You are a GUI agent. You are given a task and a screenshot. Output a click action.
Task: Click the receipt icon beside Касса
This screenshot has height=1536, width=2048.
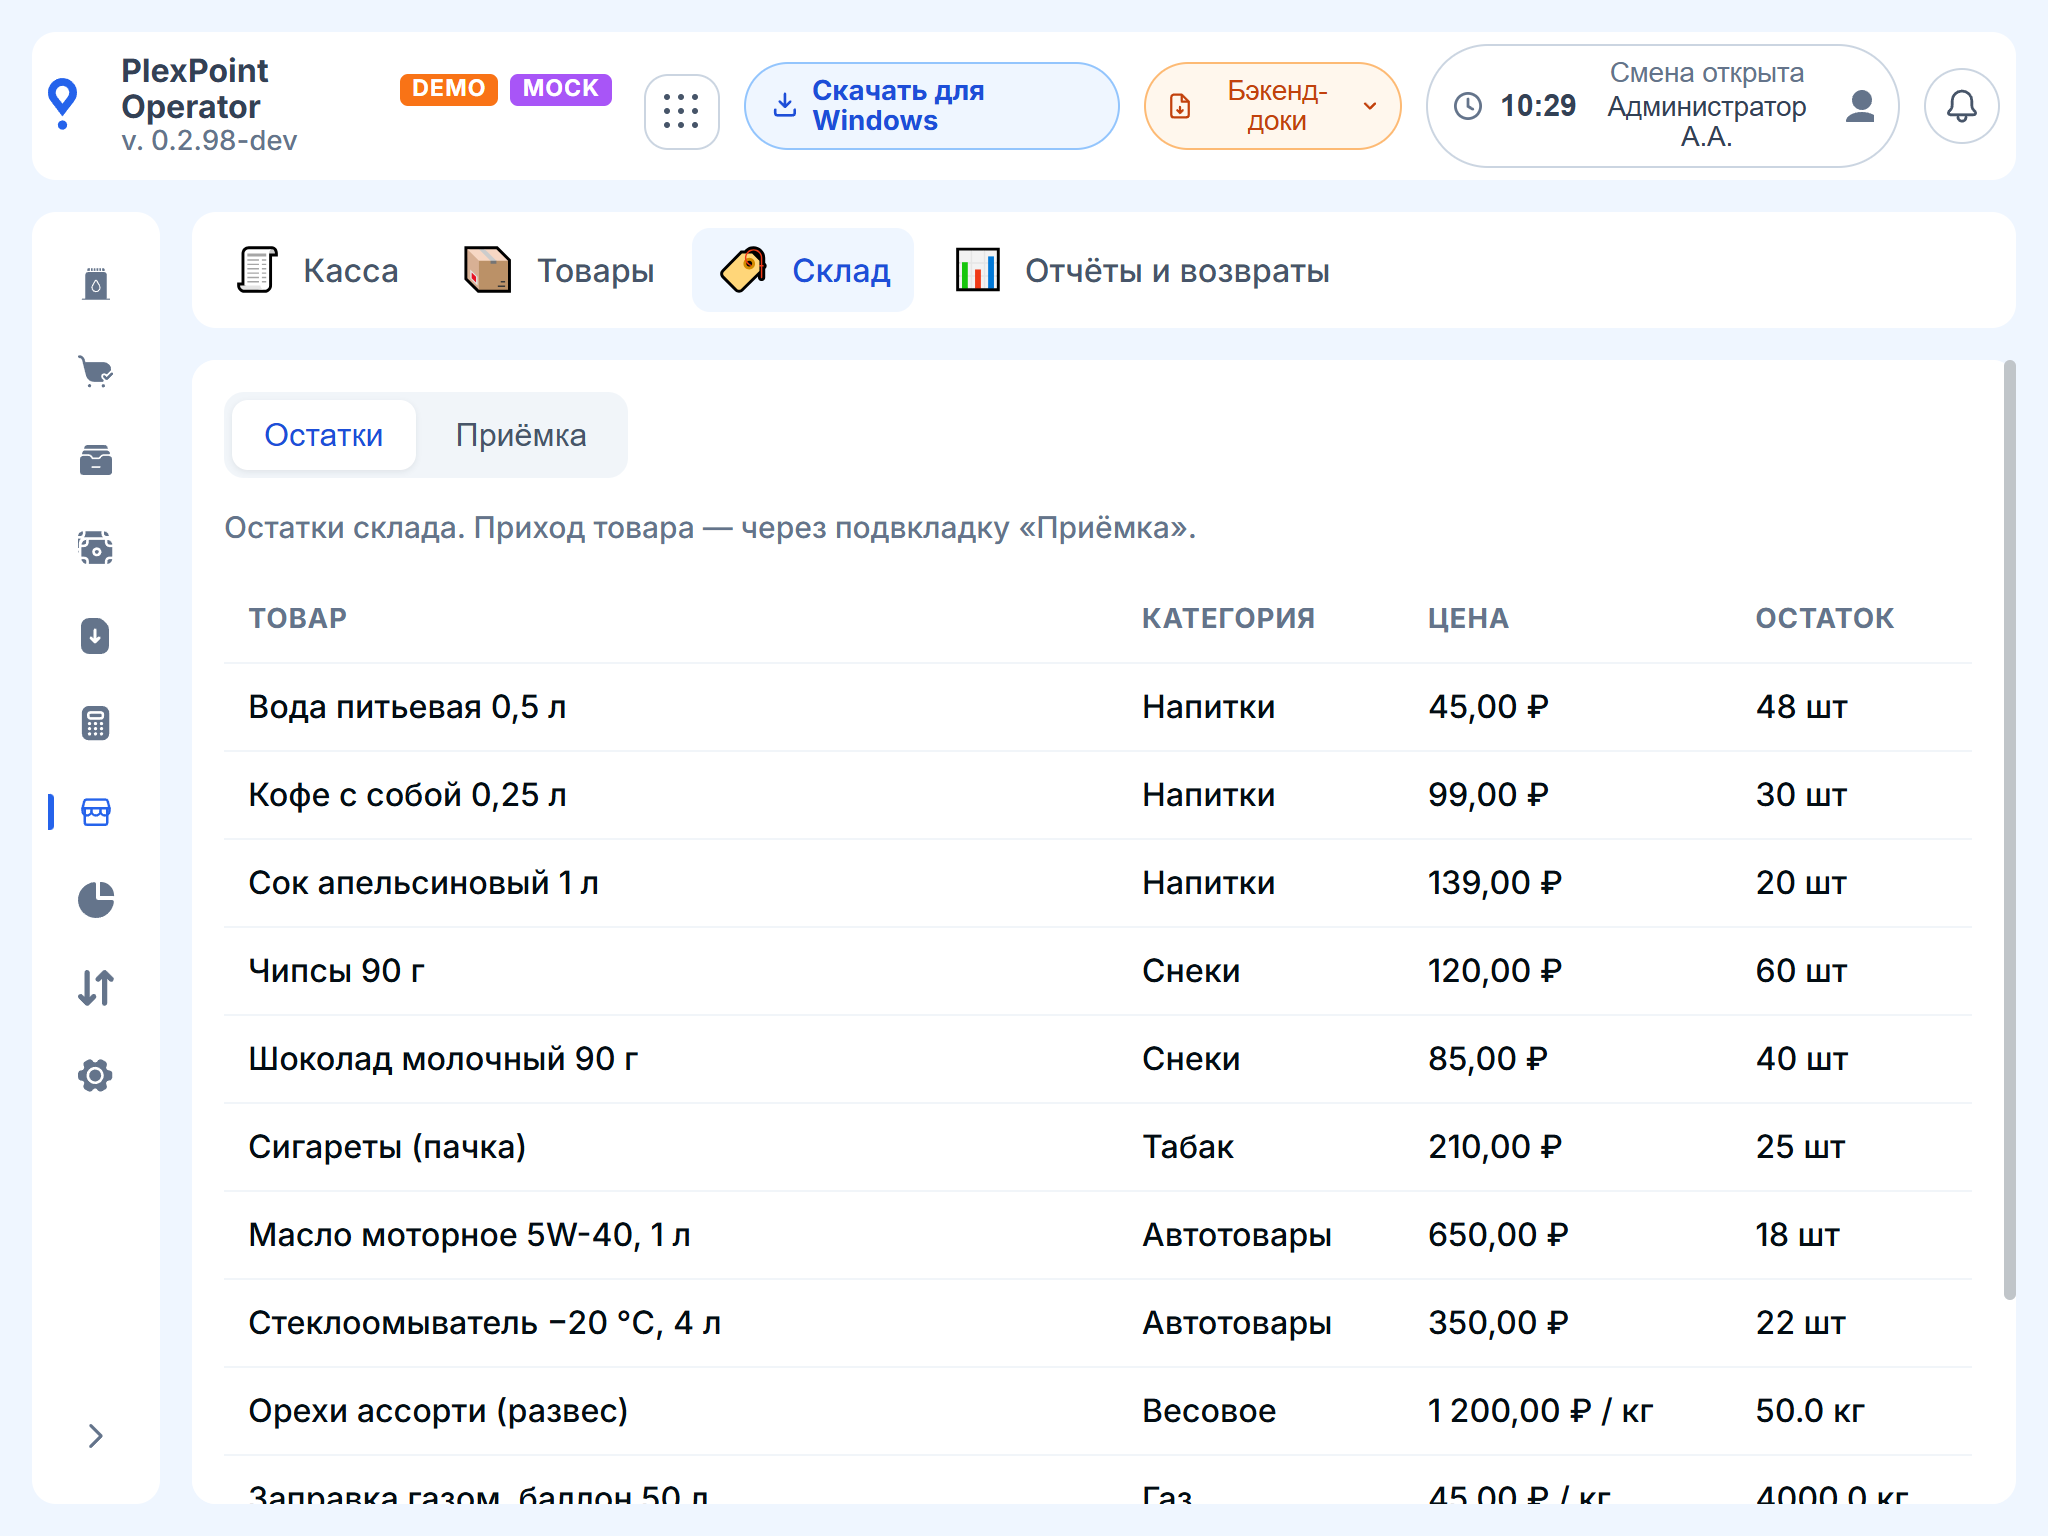coord(257,270)
